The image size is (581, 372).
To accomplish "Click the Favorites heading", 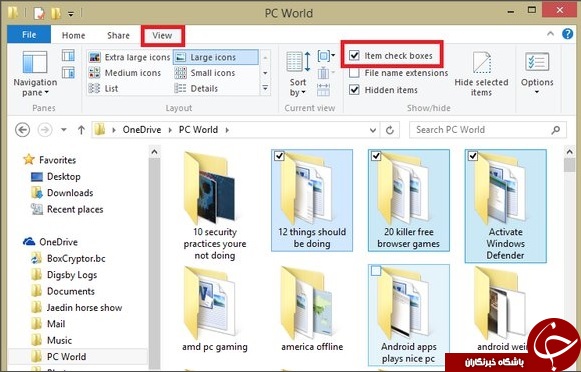I will 50,160.
